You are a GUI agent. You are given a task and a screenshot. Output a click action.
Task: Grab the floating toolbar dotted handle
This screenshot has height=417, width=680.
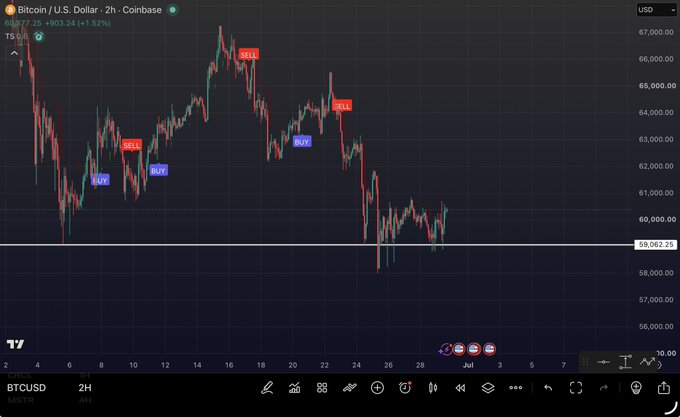pos(585,362)
